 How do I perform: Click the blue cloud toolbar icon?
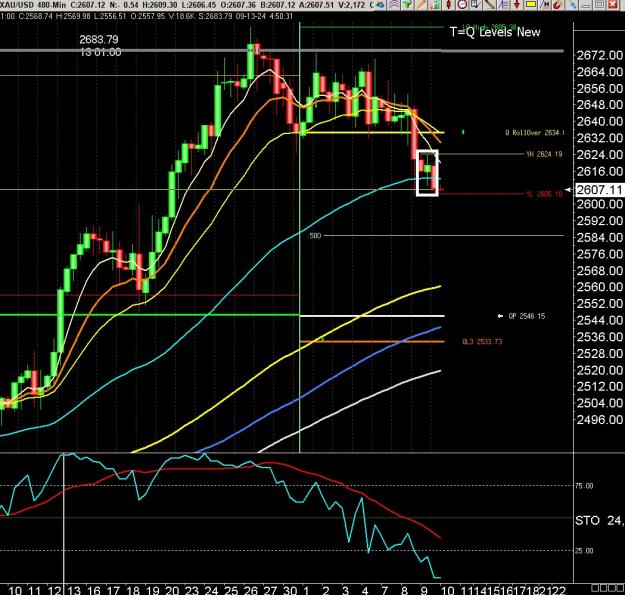(x=380, y=5)
